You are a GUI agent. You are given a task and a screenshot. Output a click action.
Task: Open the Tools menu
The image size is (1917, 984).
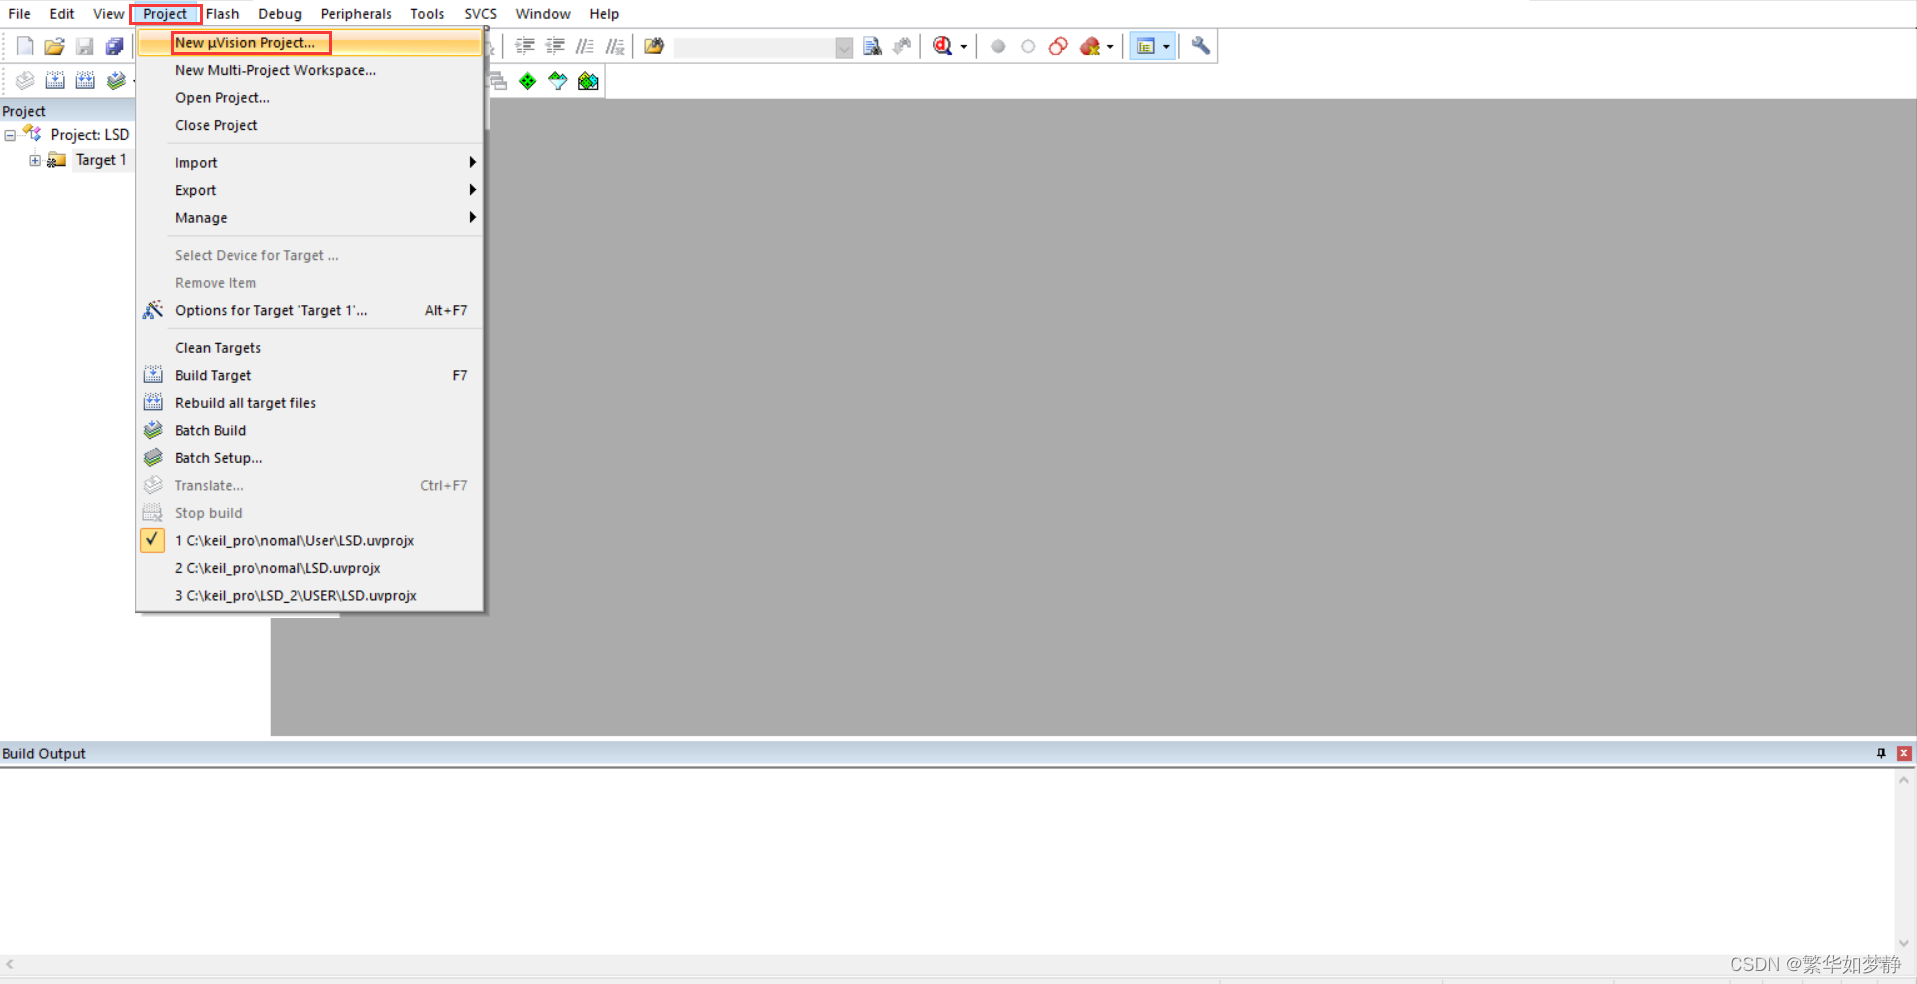[x=427, y=14]
